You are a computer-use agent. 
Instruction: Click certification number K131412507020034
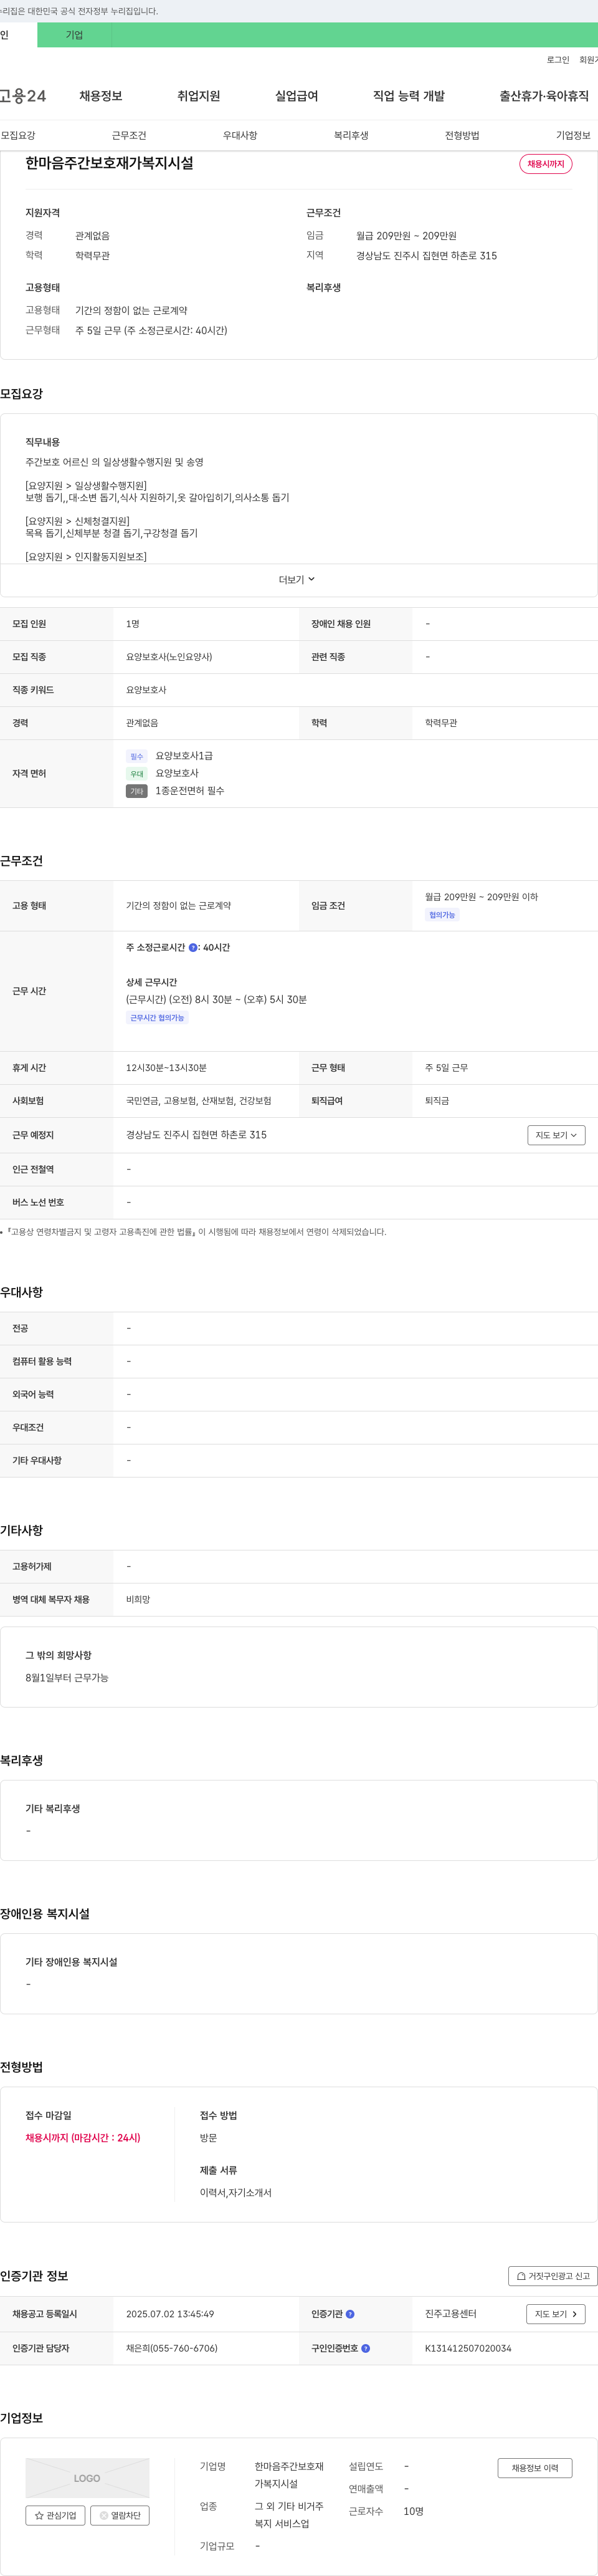point(468,2348)
